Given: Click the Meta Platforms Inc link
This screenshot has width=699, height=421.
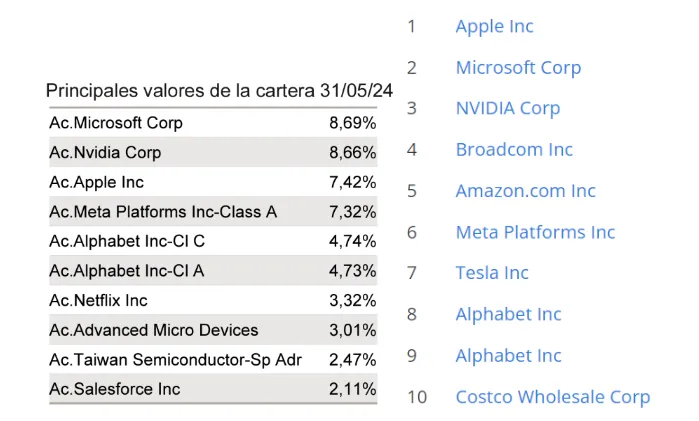Looking at the screenshot, I should (535, 232).
